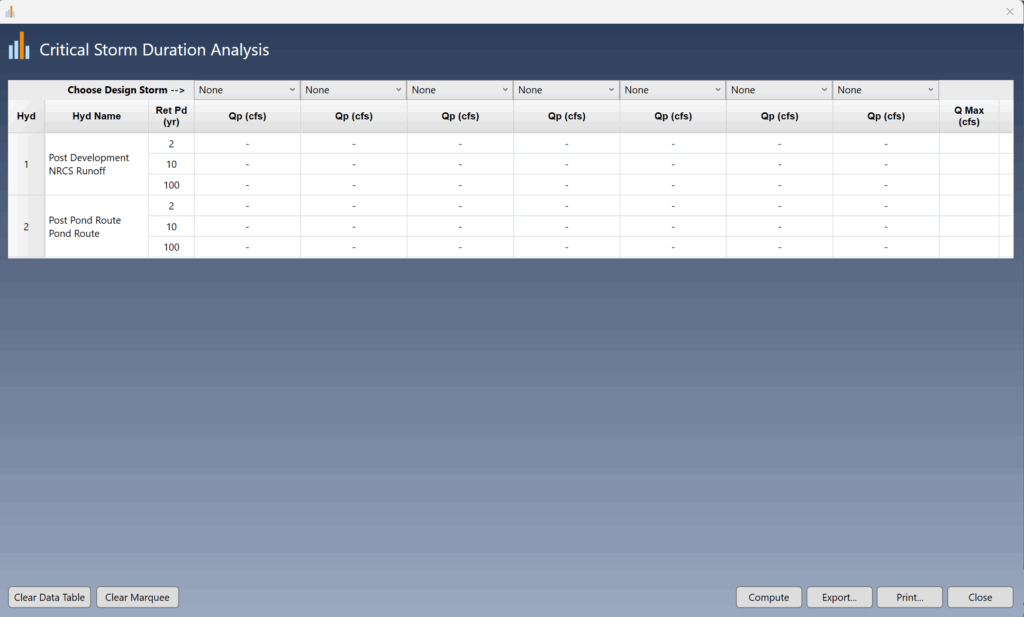Close the Critical Storm Duration Analysis window
1024x617 pixels.
(x=980, y=597)
